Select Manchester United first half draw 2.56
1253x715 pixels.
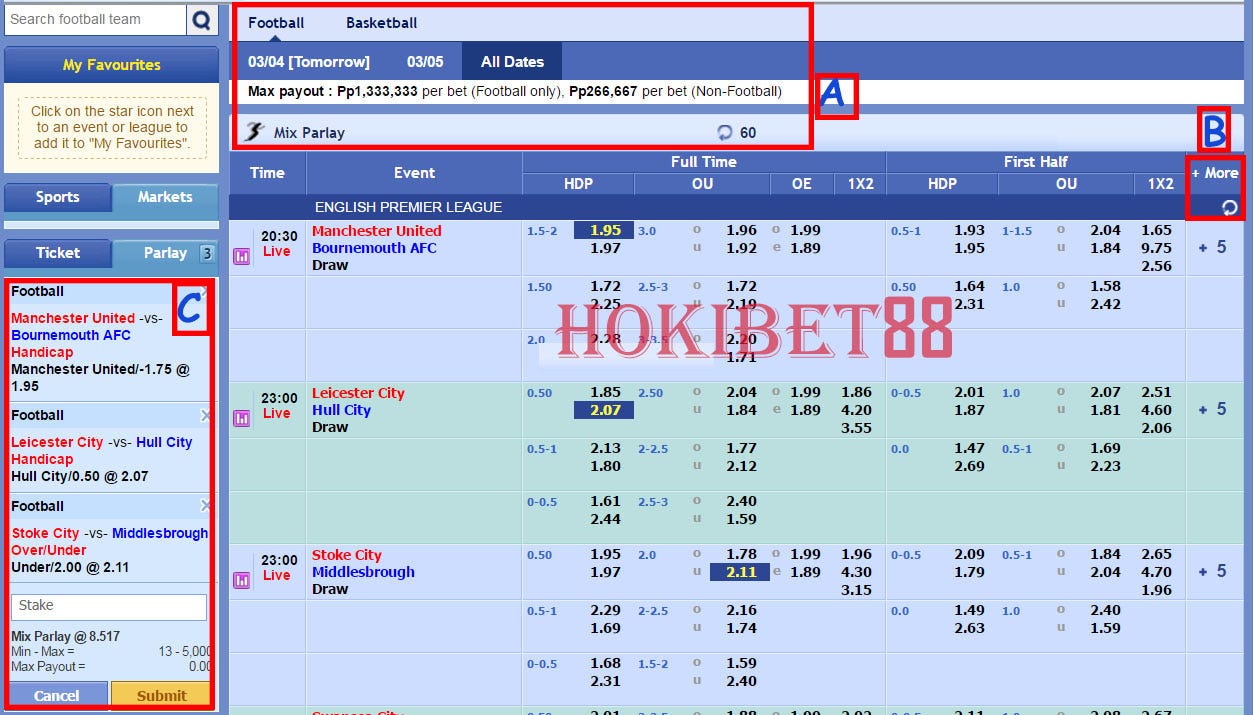1156,266
